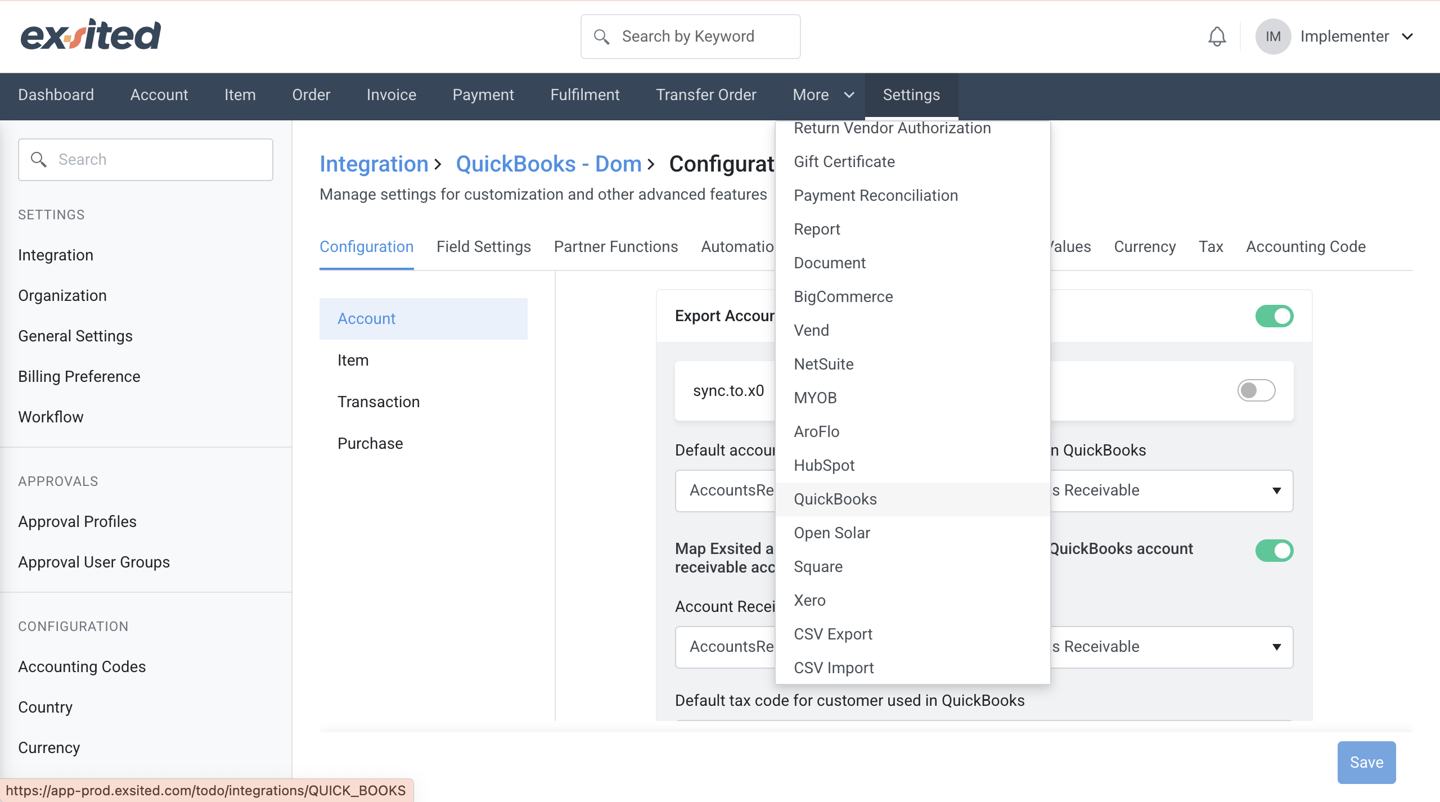1440x802 pixels.
Task: Open the notifications bell
Action: (1217, 37)
